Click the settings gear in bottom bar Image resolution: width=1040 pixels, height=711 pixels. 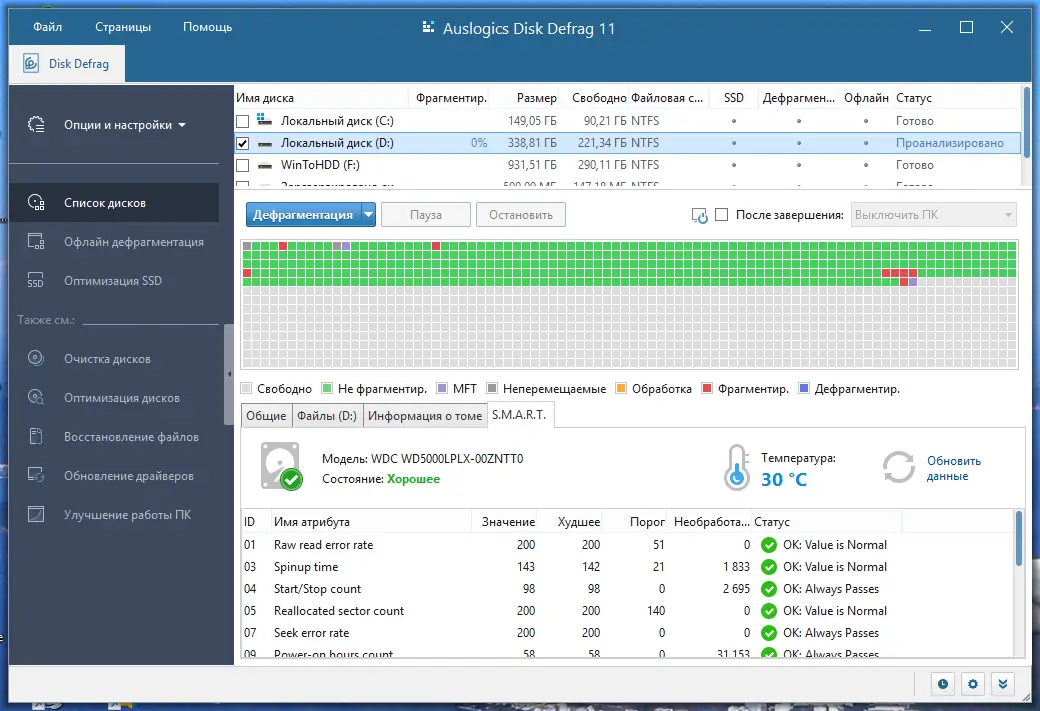(973, 684)
